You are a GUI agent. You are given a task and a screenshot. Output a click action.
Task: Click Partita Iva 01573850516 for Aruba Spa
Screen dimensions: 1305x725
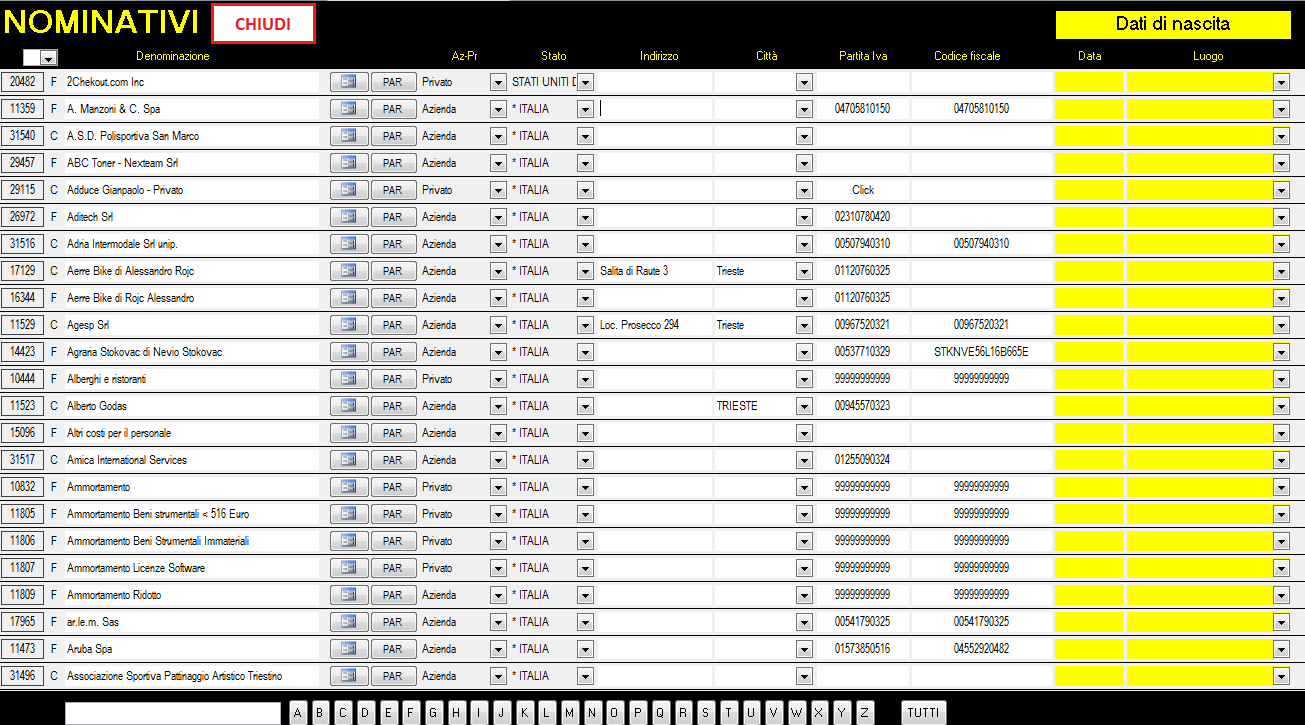862,649
